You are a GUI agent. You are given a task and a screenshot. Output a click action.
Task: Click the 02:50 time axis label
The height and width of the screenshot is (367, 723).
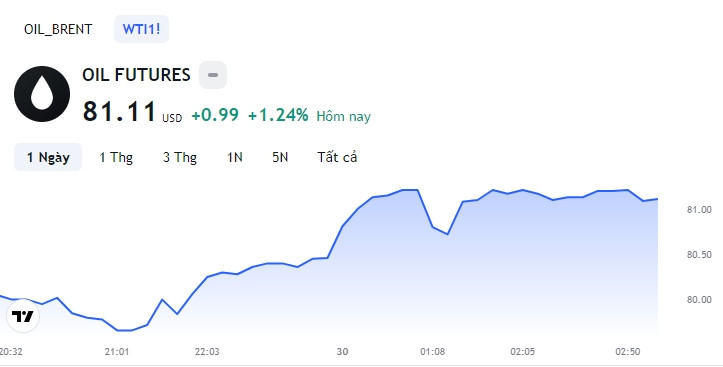pyautogui.click(x=628, y=352)
